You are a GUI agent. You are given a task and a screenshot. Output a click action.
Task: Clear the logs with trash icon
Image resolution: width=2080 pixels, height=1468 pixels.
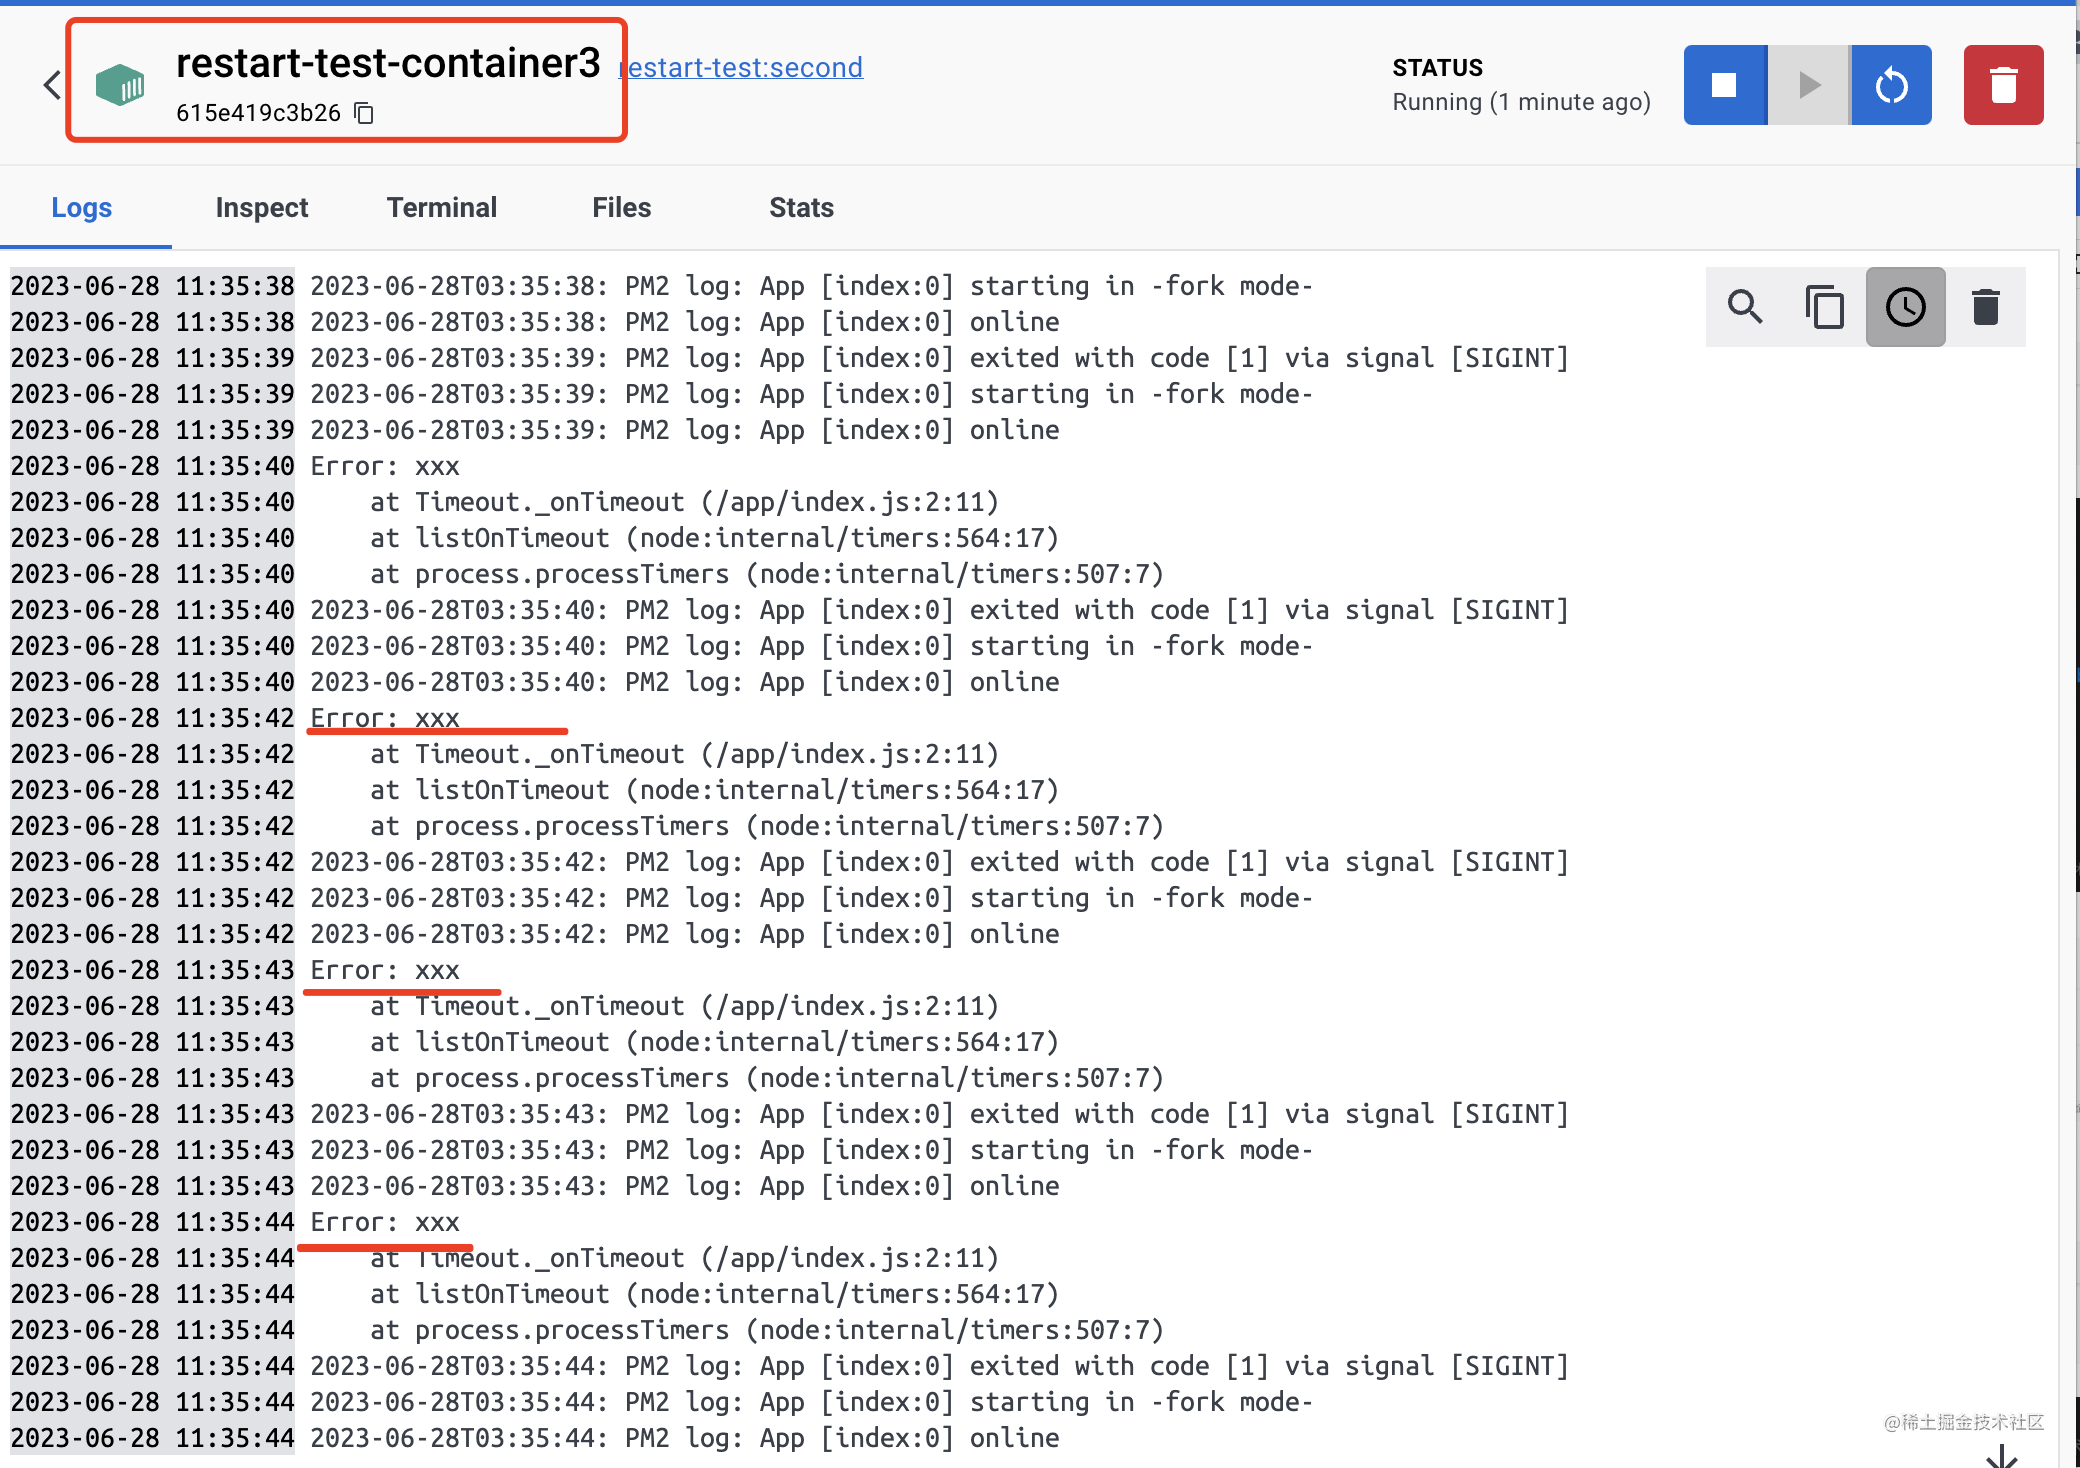click(1985, 307)
